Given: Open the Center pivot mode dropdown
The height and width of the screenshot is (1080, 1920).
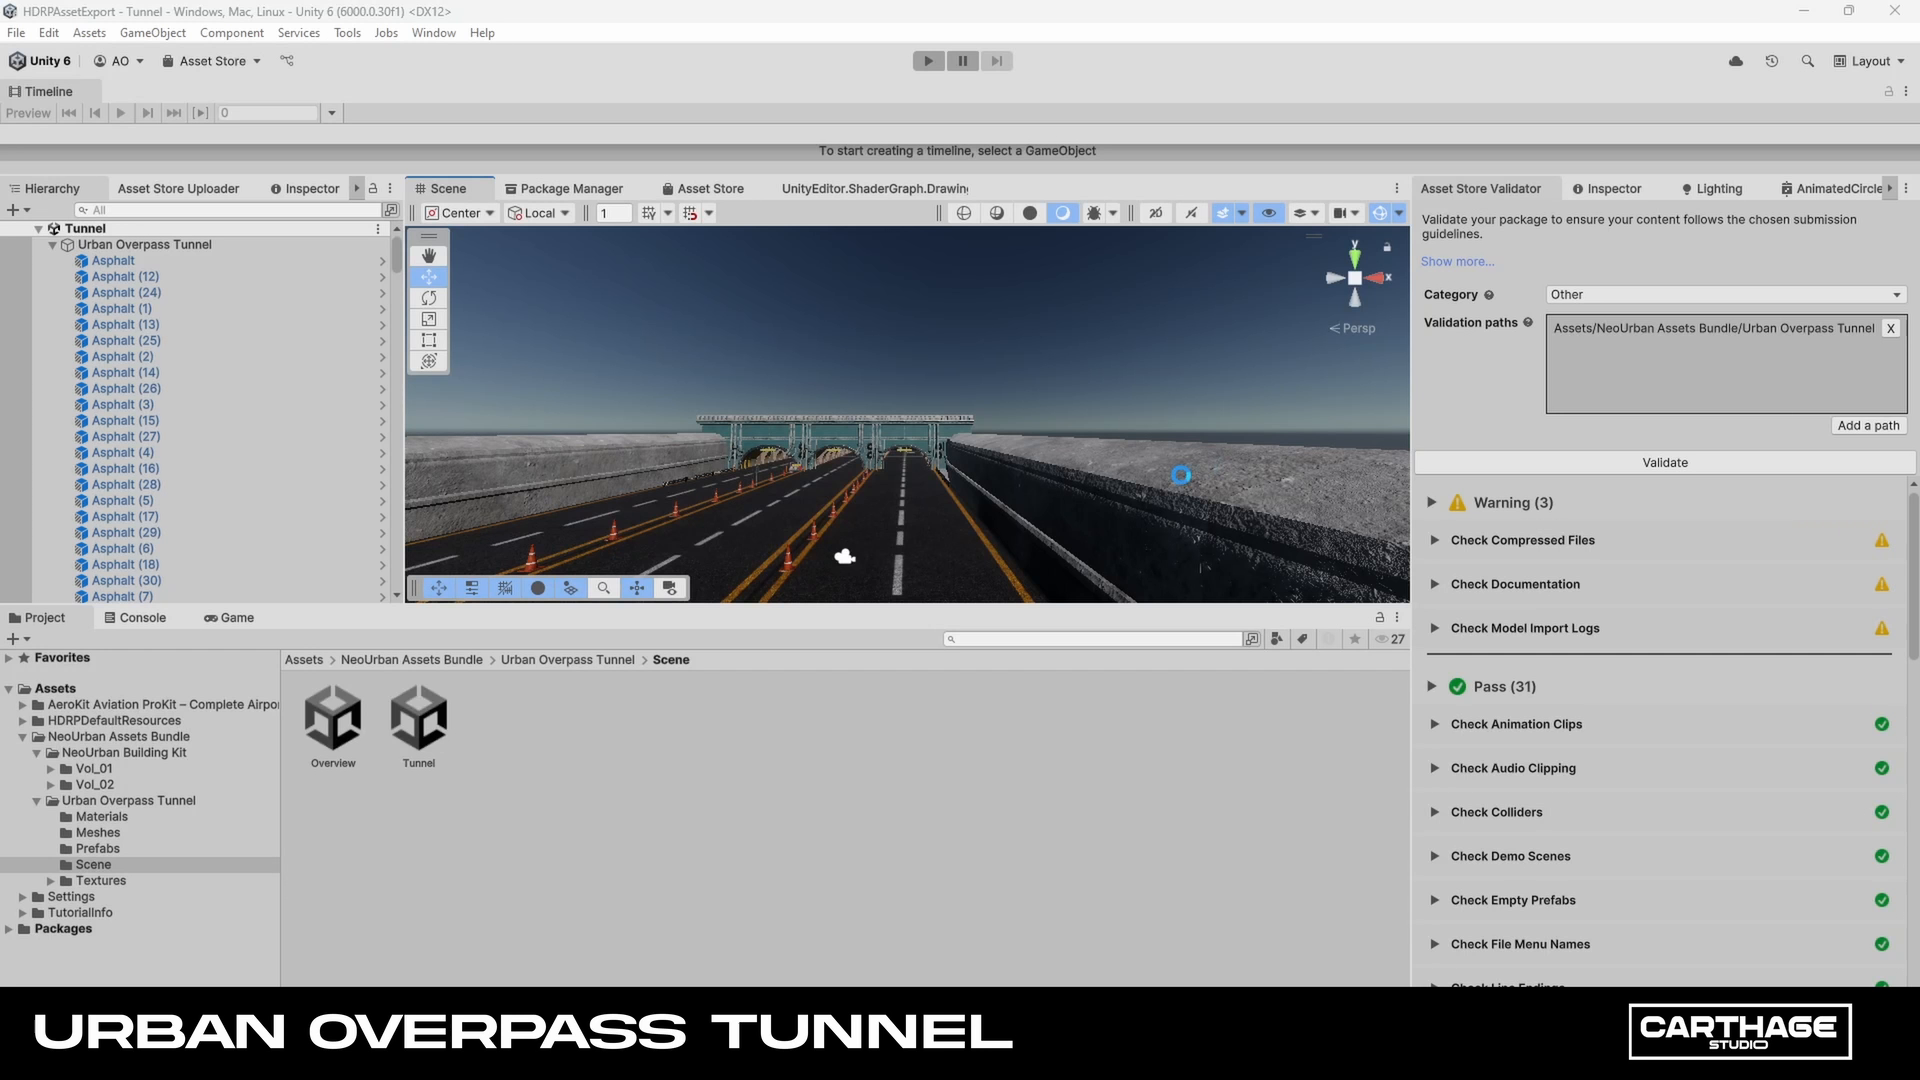Looking at the screenshot, I should click(460, 213).
